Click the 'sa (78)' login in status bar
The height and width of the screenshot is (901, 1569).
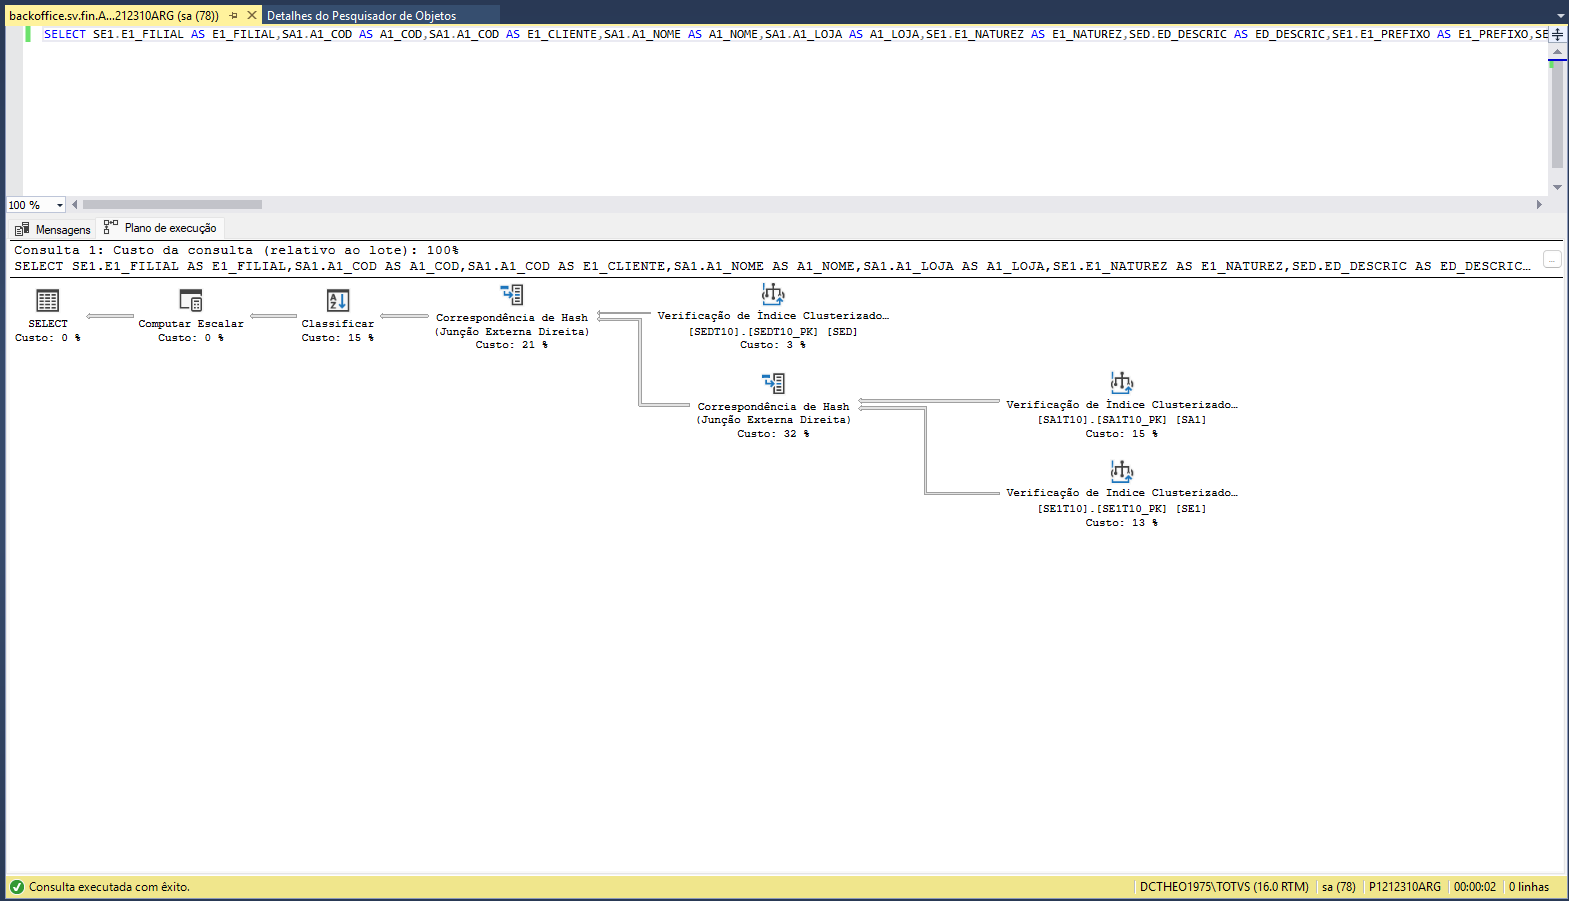pos(1339,886)
